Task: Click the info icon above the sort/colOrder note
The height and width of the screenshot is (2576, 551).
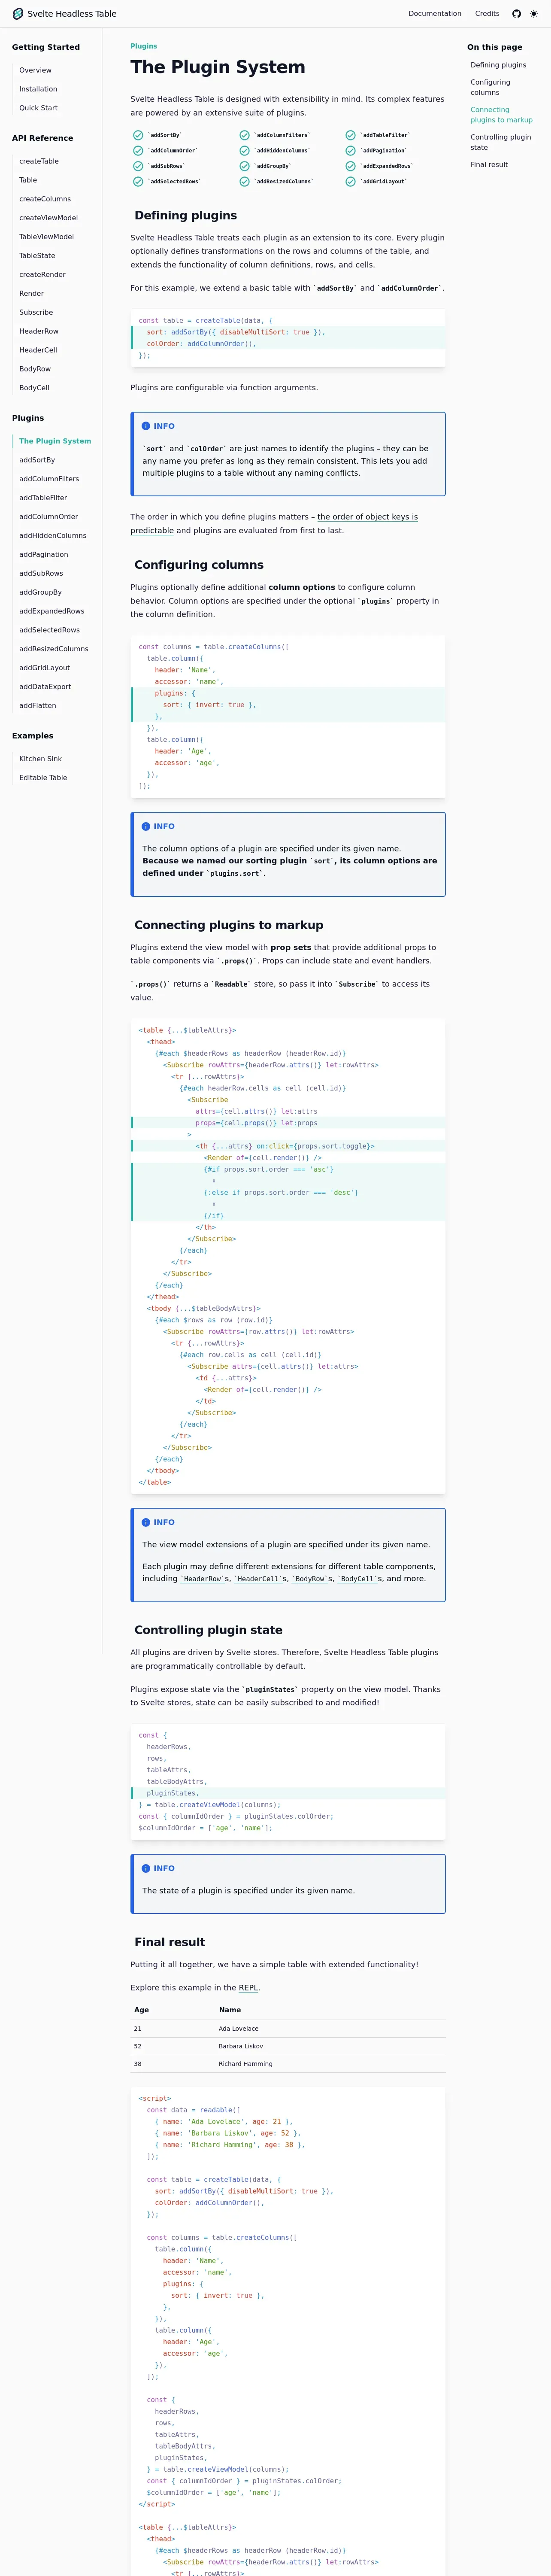Action: coord(146,426)
